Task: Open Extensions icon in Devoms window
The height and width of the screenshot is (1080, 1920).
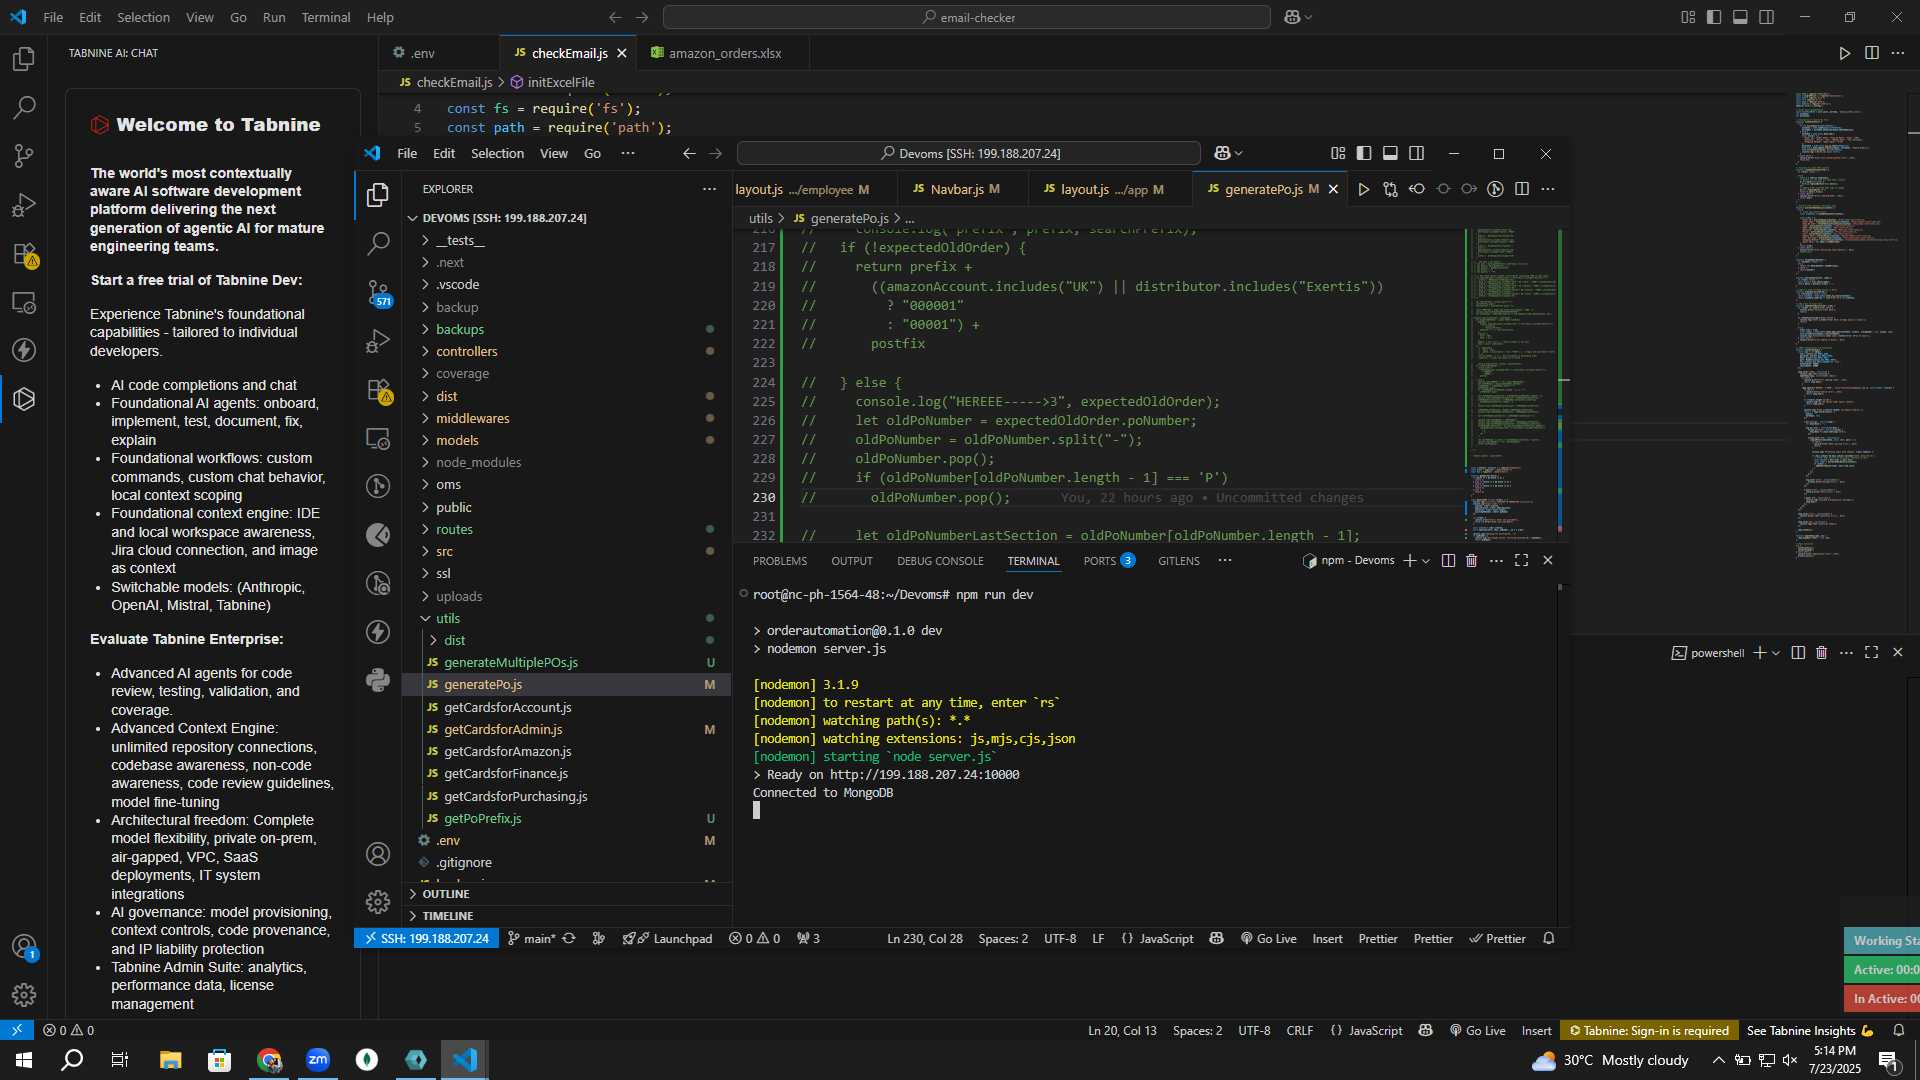Action: coord(378,390)
